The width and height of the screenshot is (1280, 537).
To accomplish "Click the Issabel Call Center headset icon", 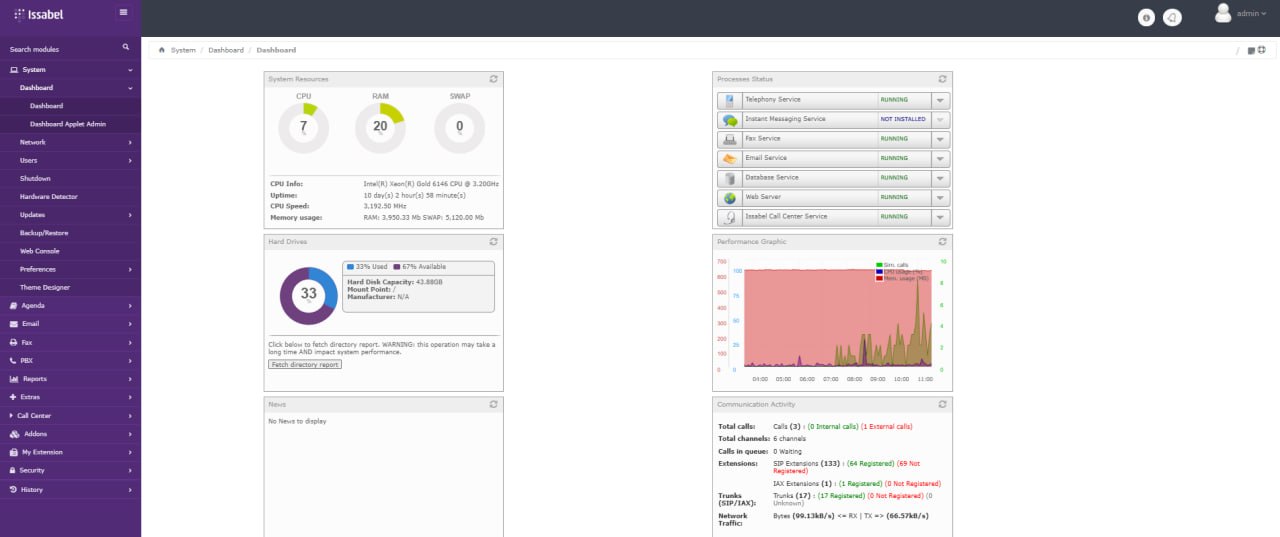I will pos(730,217).
